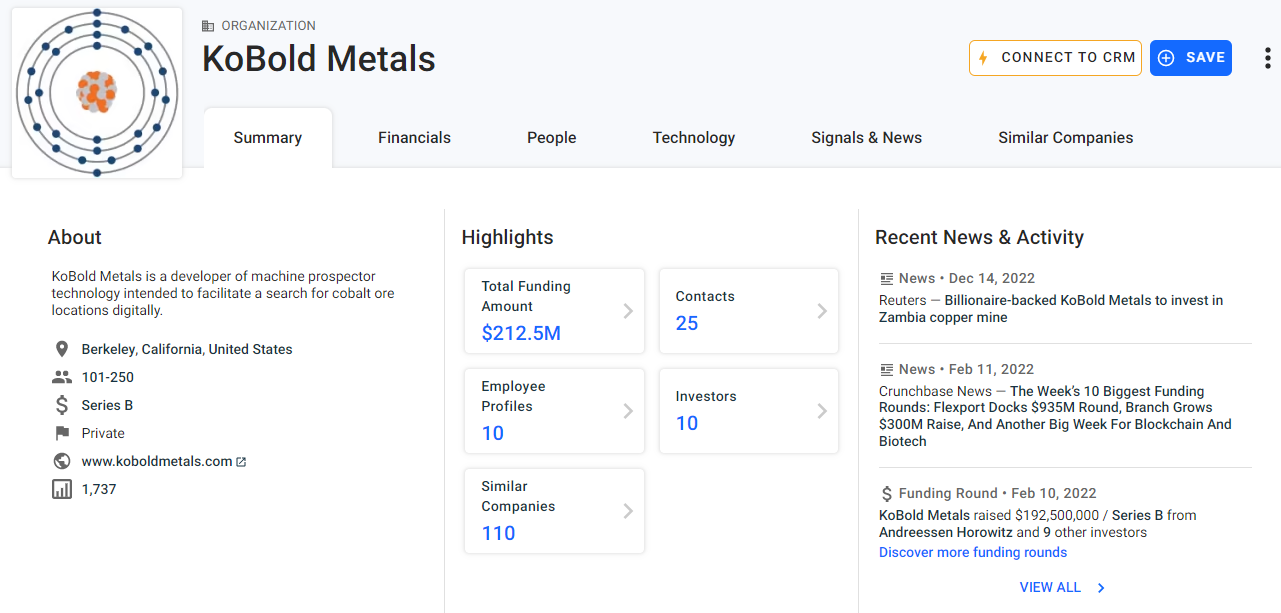The height and width of the screenshot is (613, 1281).
Task: Select the Similar Companies tab
Action: (x=1066, y=138)
